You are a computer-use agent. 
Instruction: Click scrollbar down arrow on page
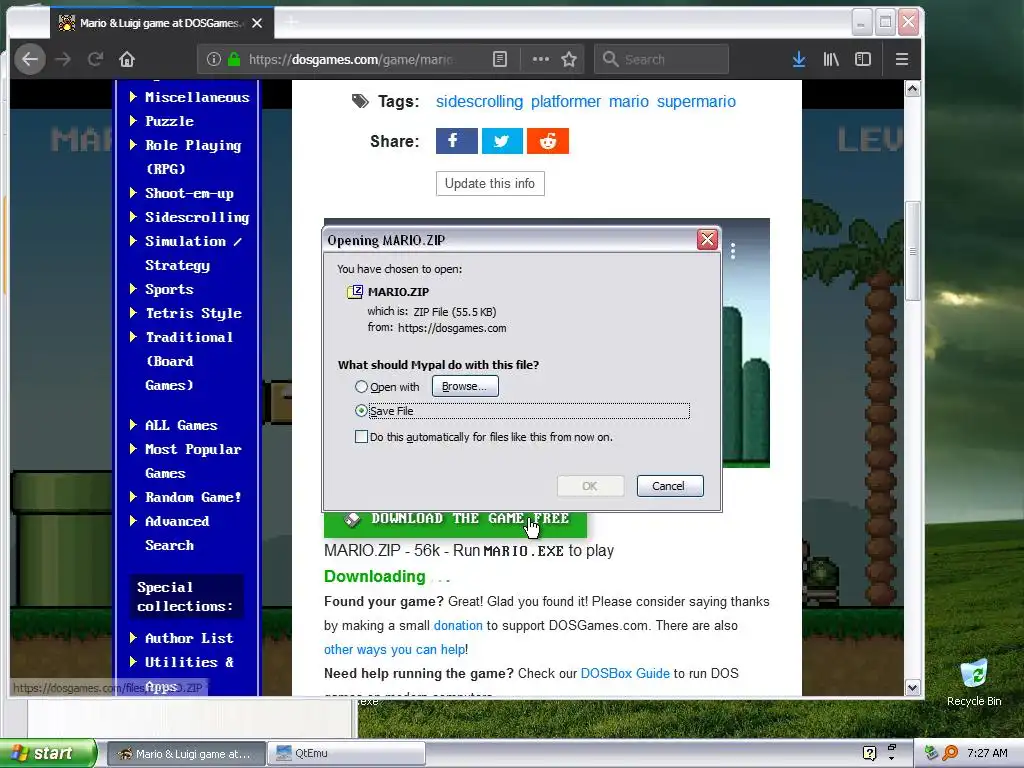(x=912, y=688)
